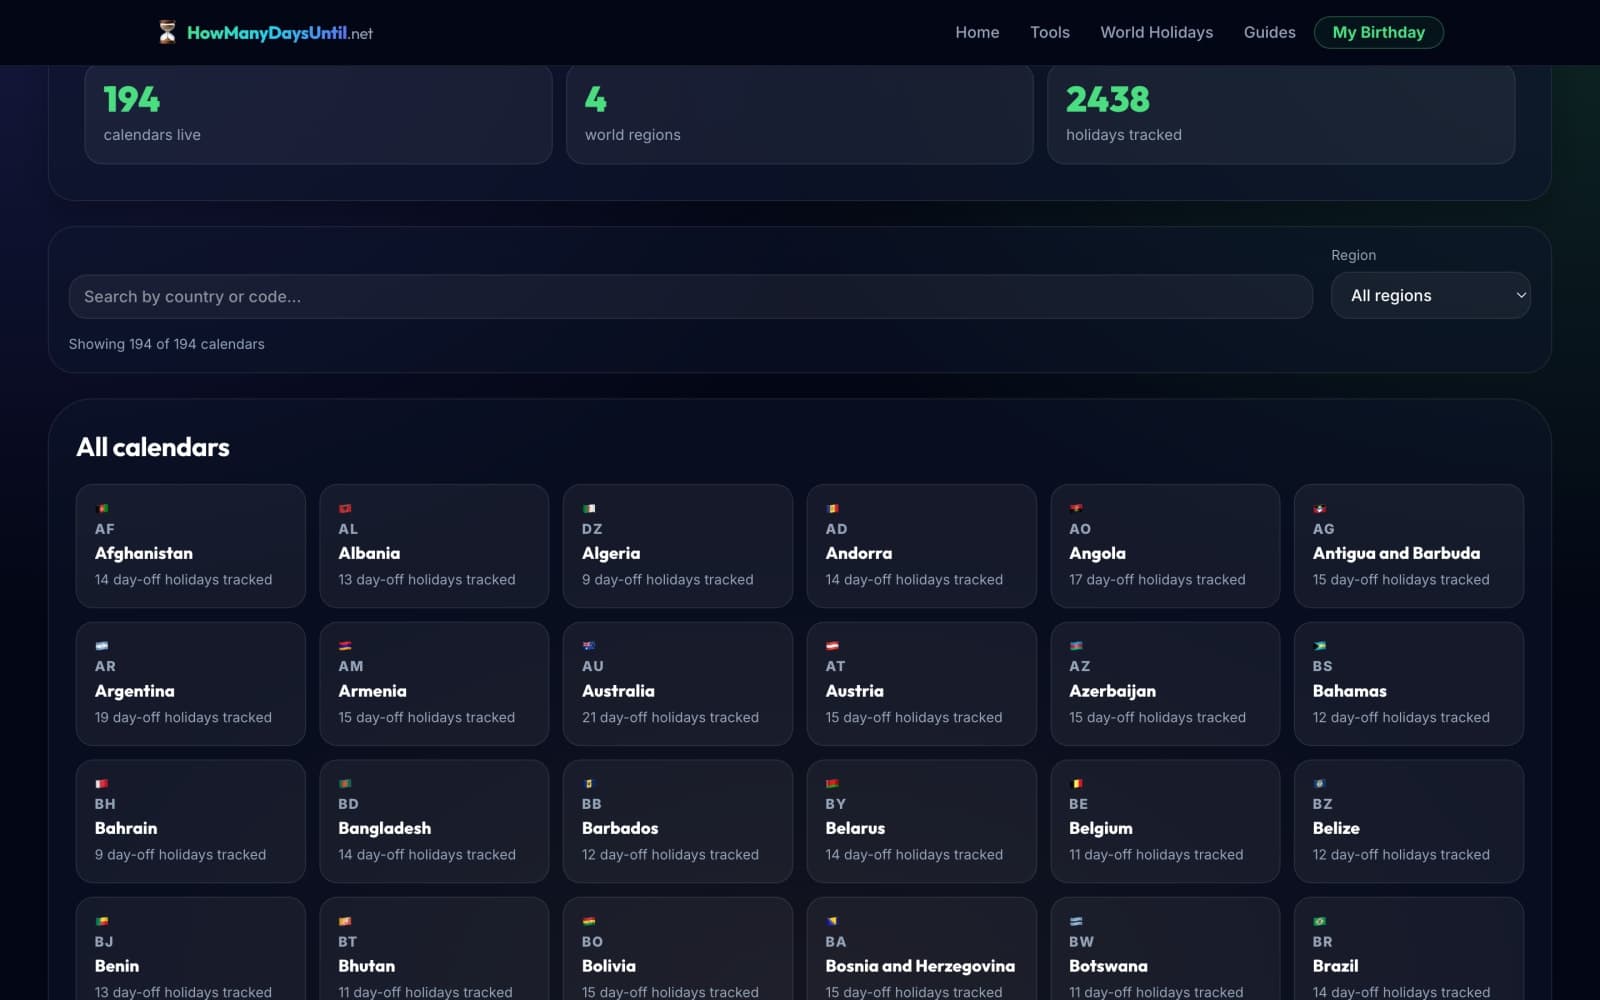
Task: Click the 'All calendars' heading
Action: [x=153, y=447]
